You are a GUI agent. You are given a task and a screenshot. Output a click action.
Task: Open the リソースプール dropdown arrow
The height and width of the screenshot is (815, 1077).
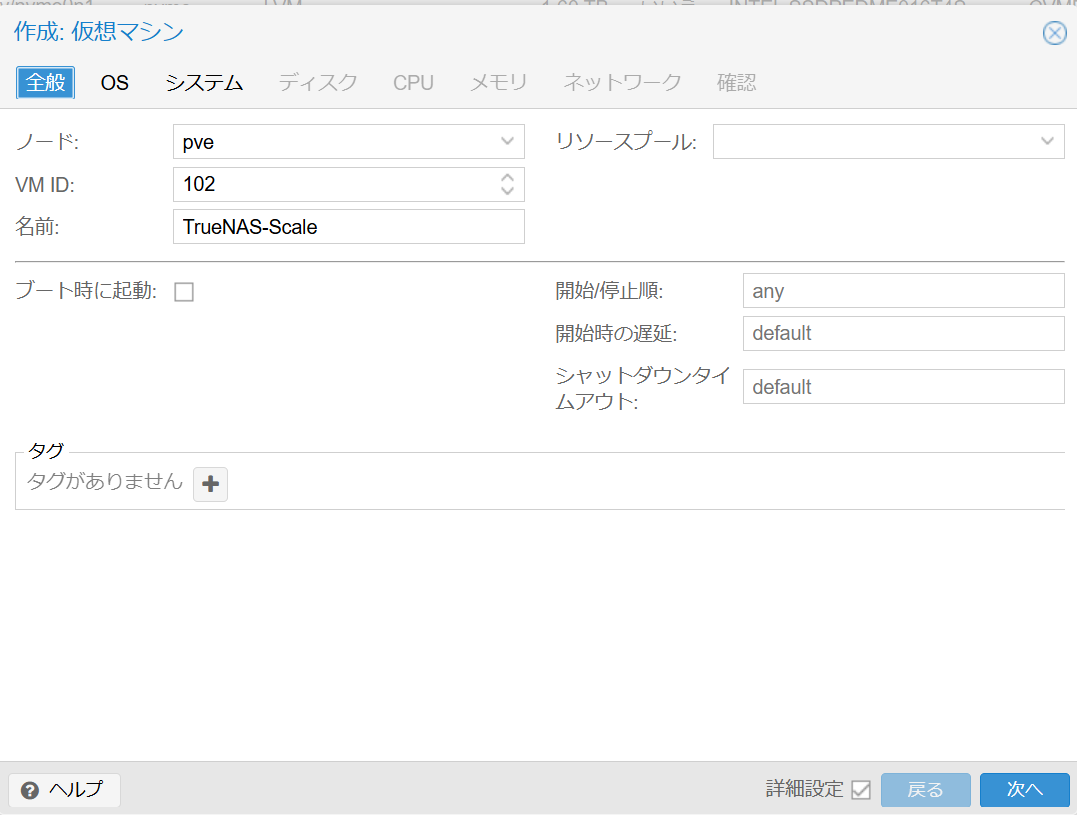[x=1047, y=141]
